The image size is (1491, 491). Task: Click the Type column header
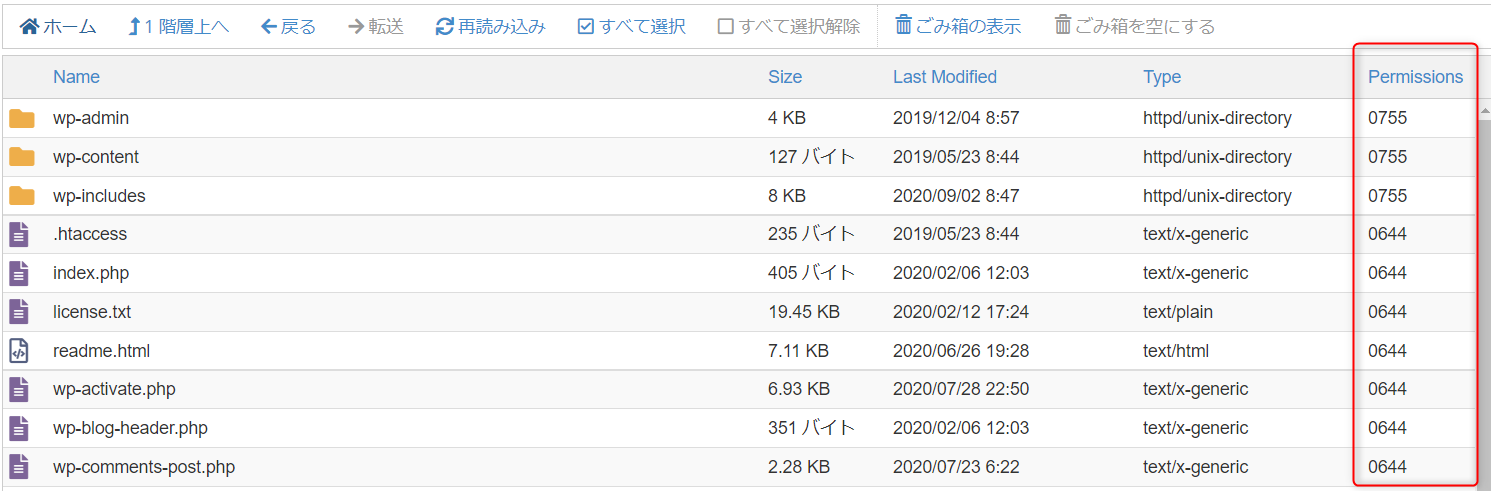(x=1162, y=77)
